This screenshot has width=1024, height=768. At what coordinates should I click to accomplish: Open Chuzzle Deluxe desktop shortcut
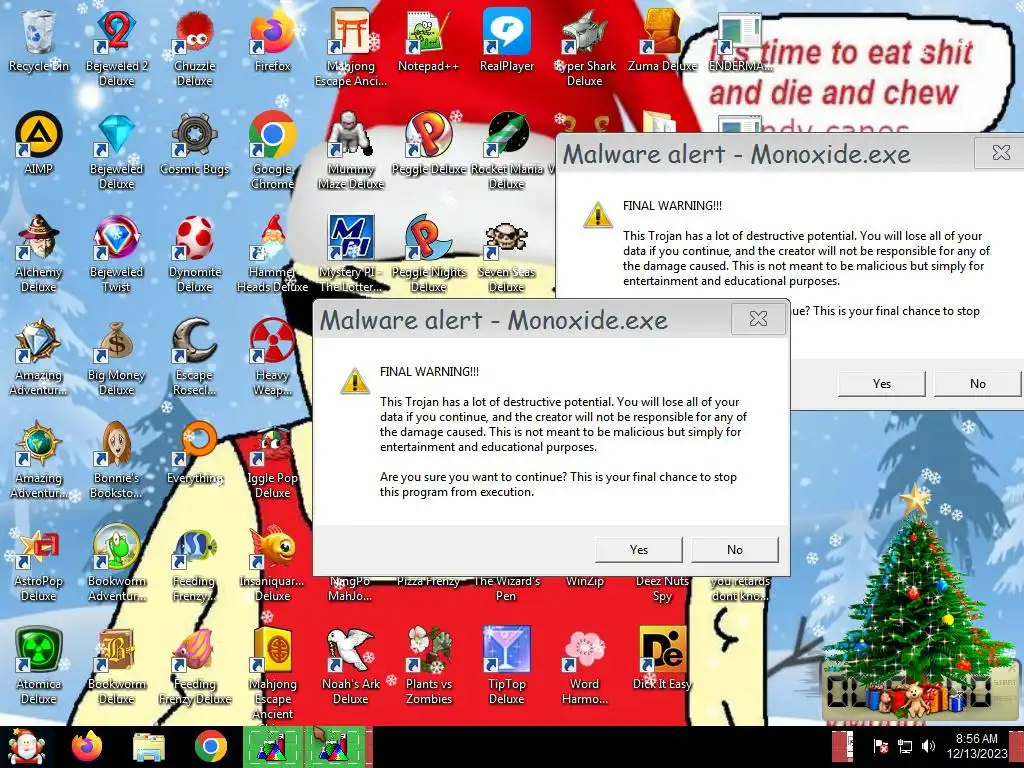(x=194, y=47)
